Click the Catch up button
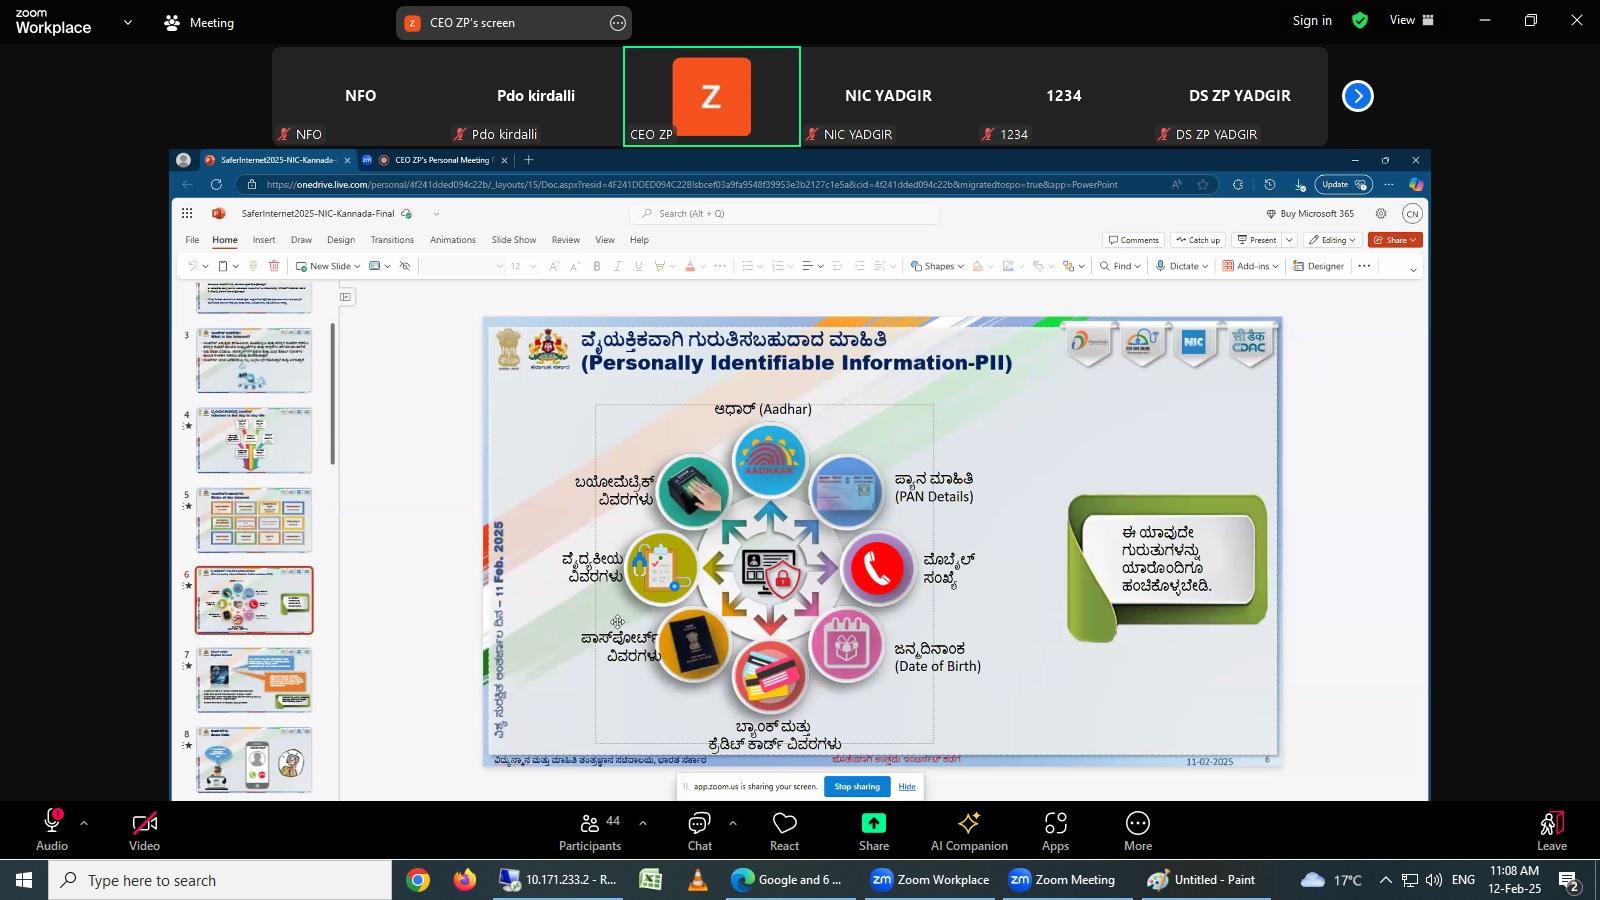Screen dimensions: 1600x900 1198,240
